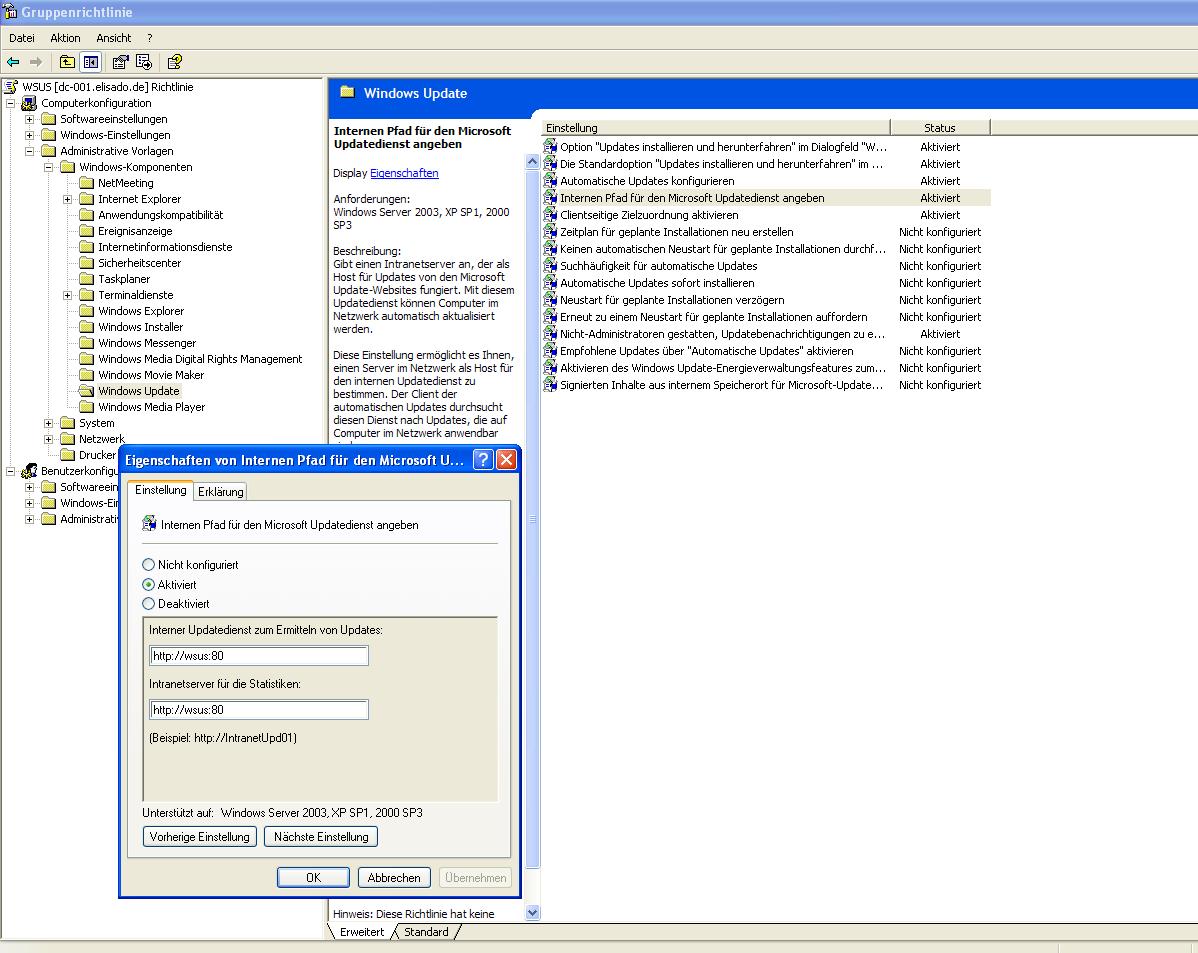Sort by the Einstellung column header
Viewport: 1198px width, 953px height.
[716, 128]
